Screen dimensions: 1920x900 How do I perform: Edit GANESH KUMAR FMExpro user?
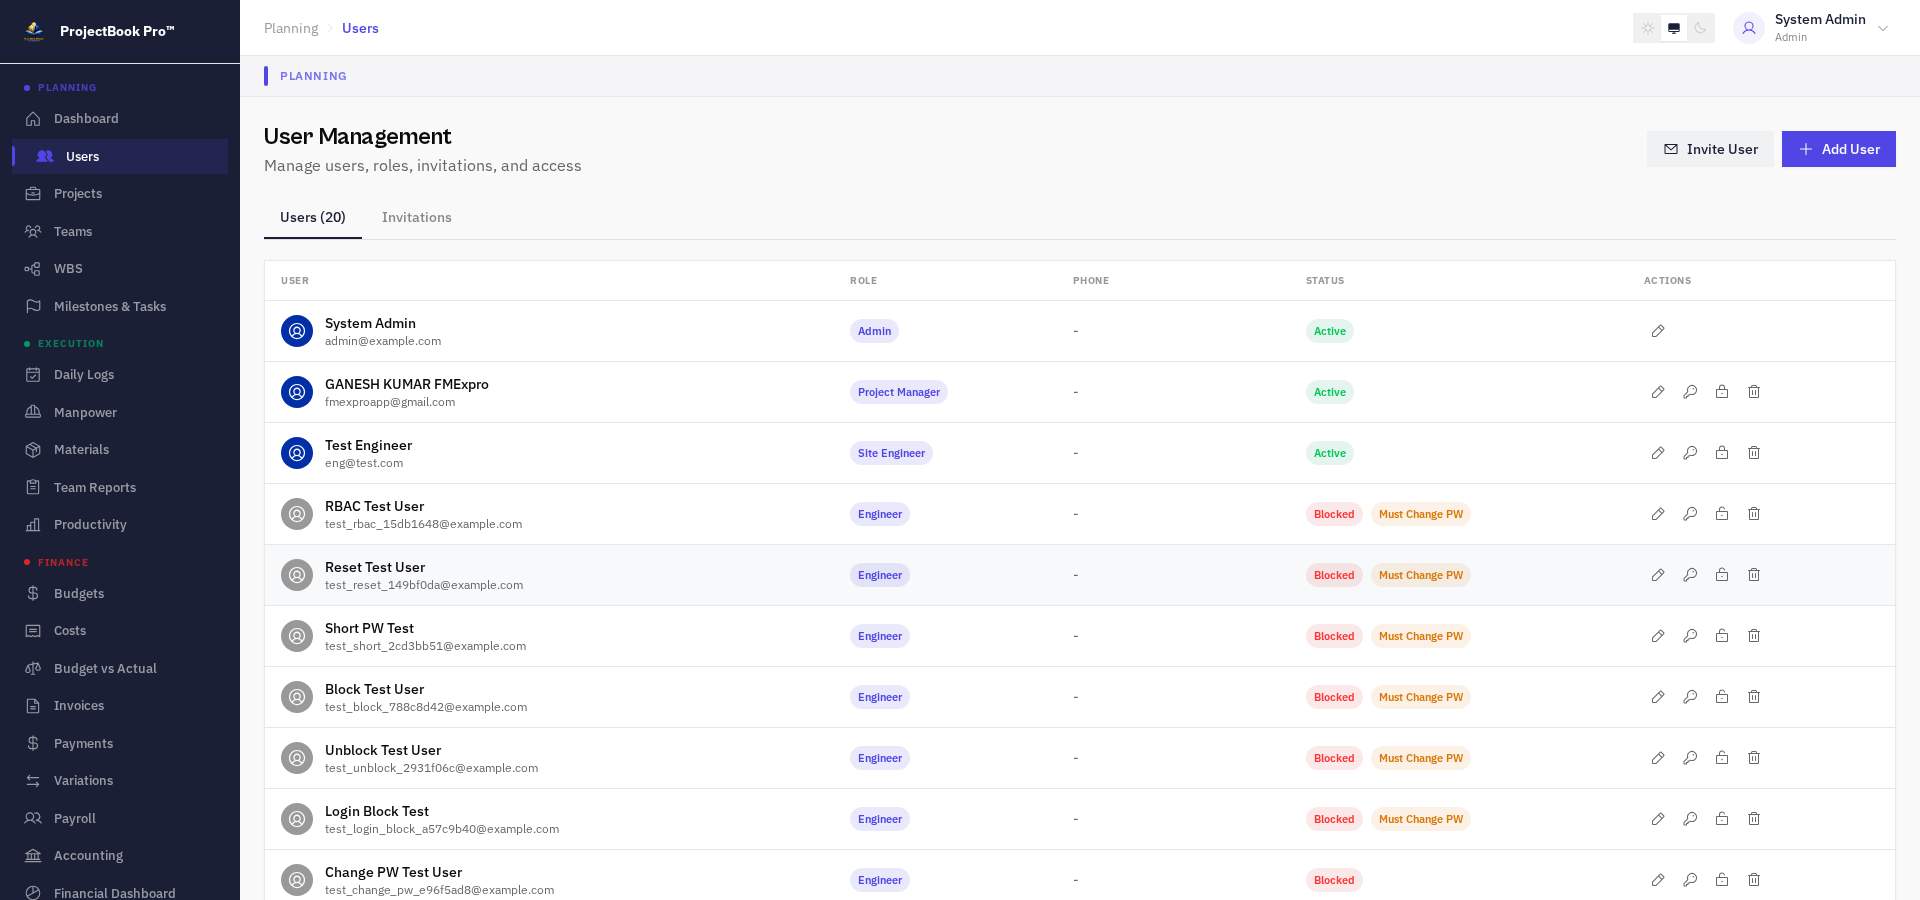1658,392
